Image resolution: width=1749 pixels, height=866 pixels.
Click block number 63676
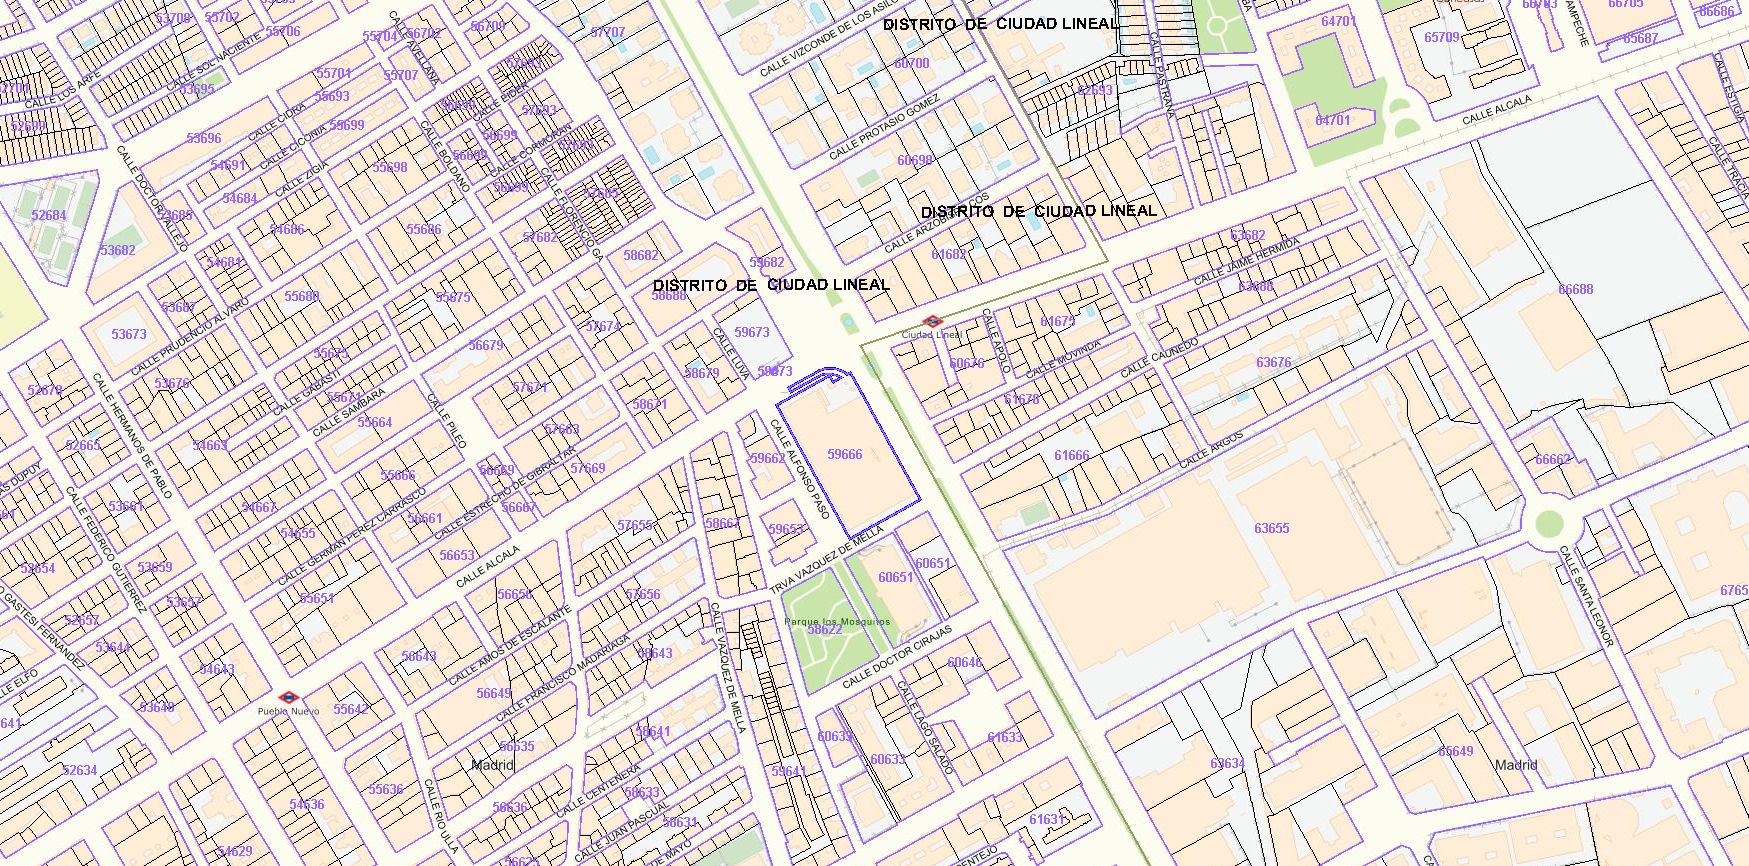[x=1273, y=363]
